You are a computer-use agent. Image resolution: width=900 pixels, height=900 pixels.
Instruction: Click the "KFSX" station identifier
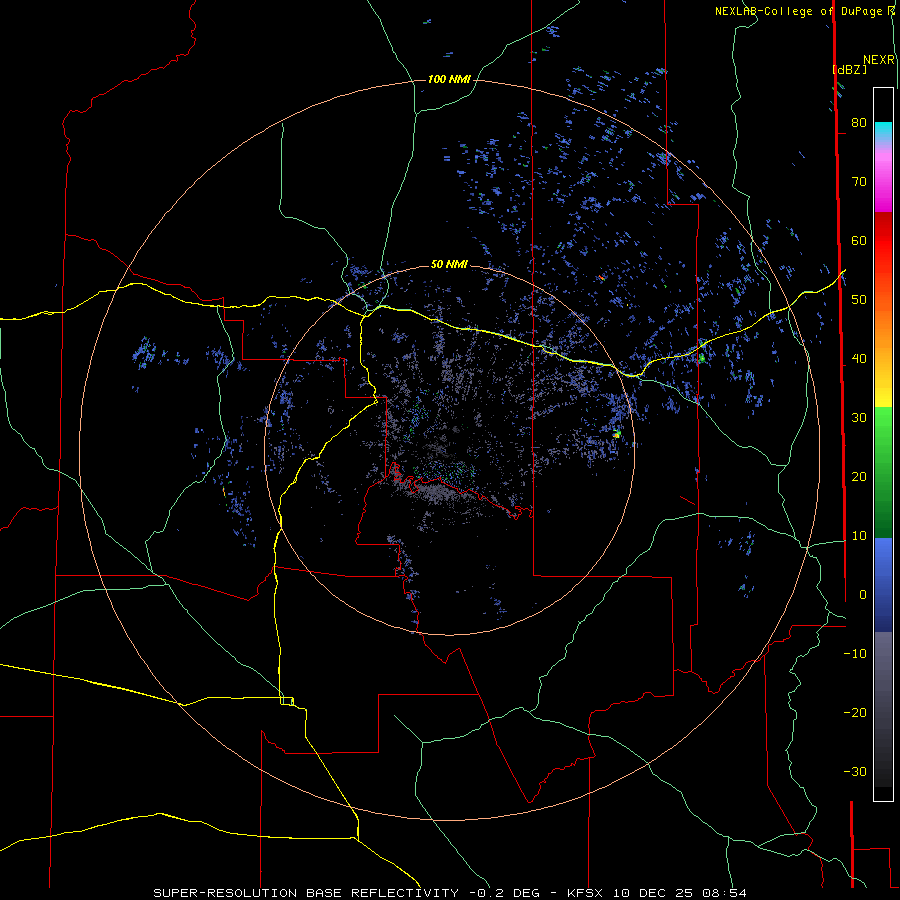click(584, 893)
